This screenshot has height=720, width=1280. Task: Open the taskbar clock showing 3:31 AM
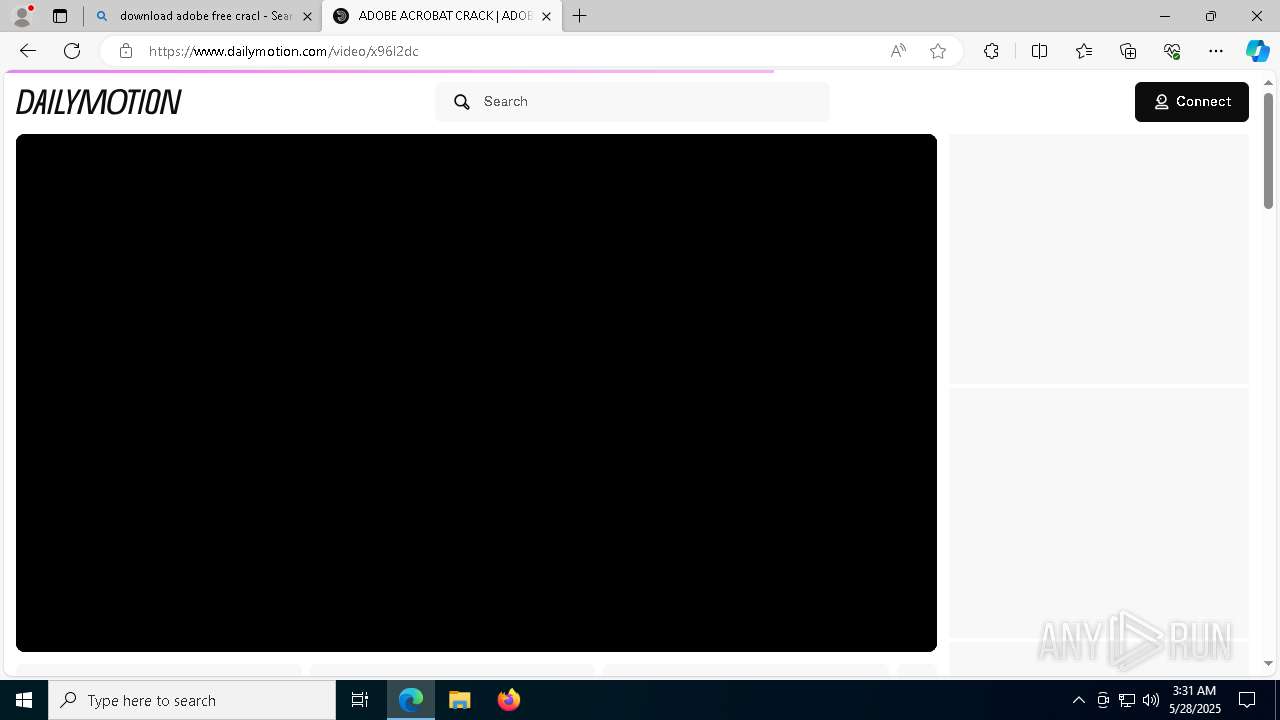(x=1195, y=700)
